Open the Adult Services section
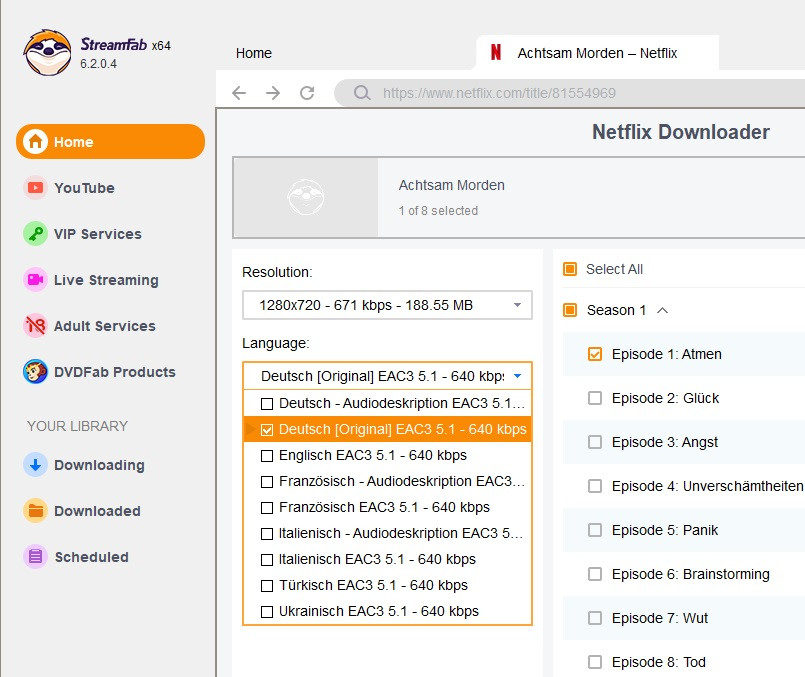The image size is (805, 677). 104,326
